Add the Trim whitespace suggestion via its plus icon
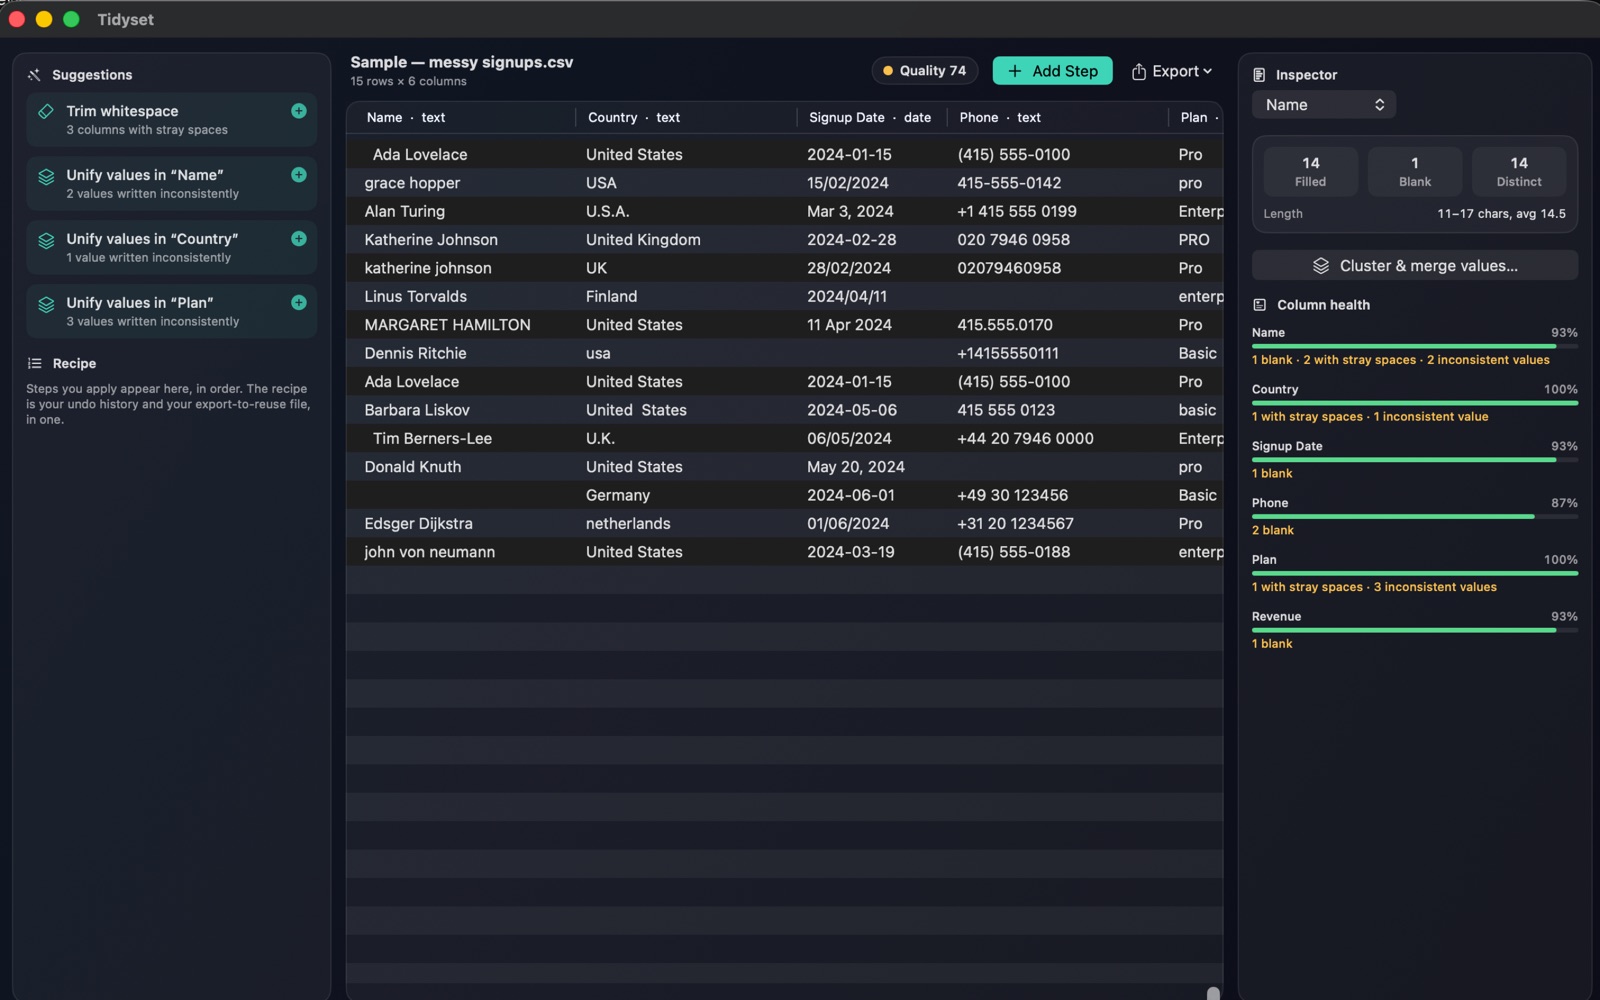 click(x=298, y=111)
